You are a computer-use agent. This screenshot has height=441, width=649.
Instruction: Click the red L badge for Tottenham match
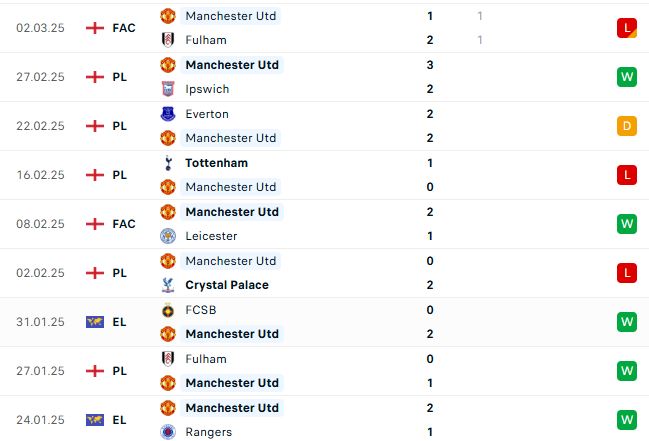[627, 175]
